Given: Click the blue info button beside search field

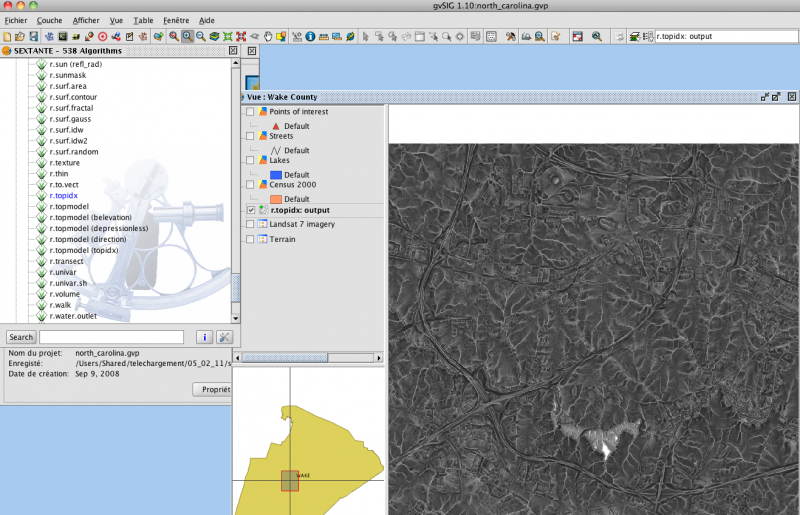Looking at the screenshot, I should (203, 337).
